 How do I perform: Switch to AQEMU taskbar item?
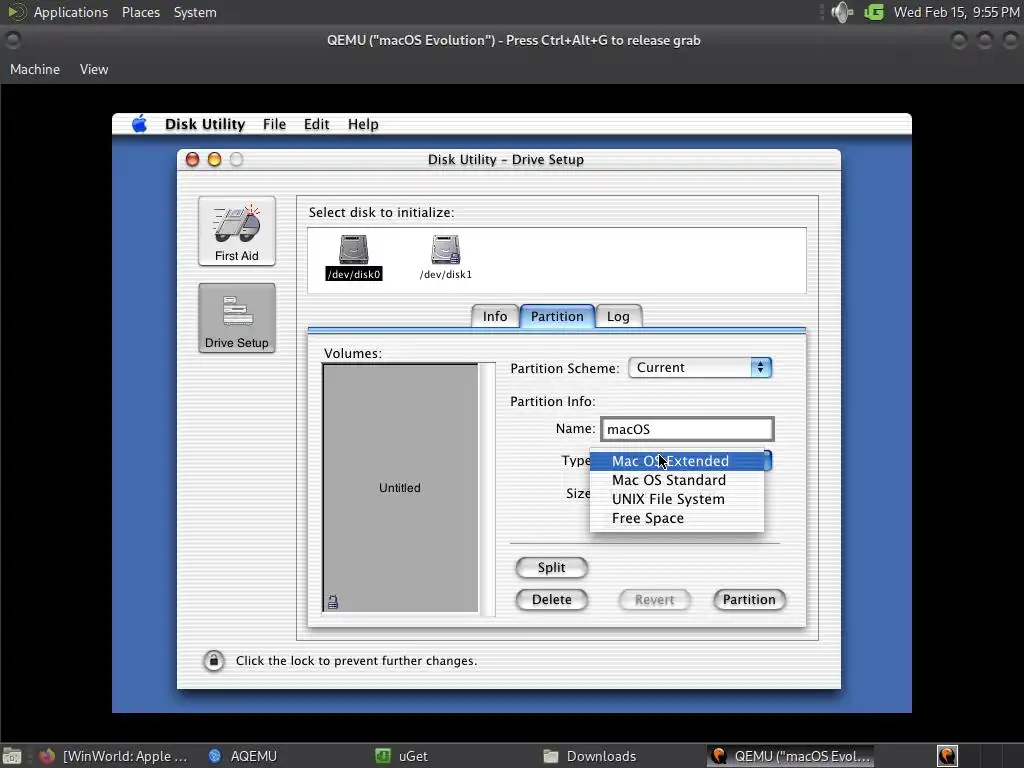point(243,756)
